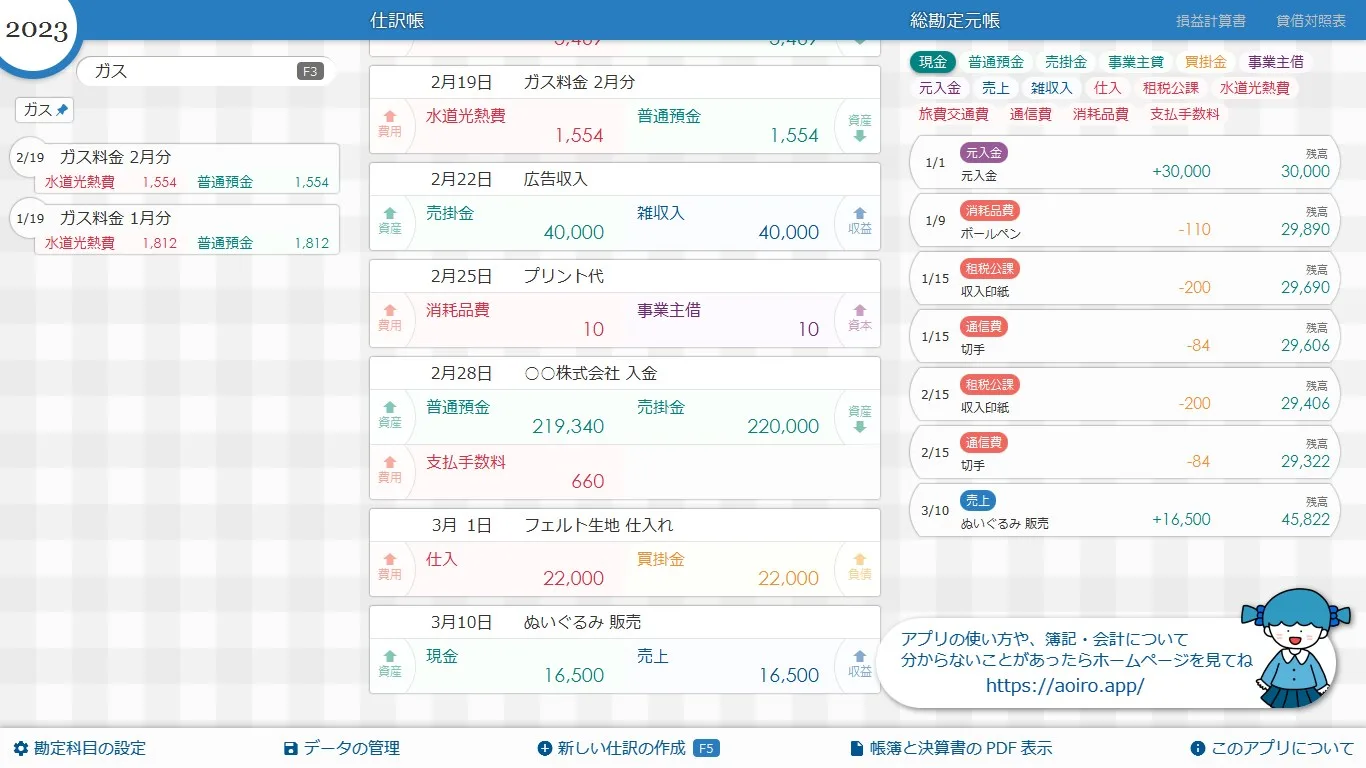The image size is (1366, 768).
Task: Click the 費用 arrow icon beside 支払手数料
Action: [390, 462]
